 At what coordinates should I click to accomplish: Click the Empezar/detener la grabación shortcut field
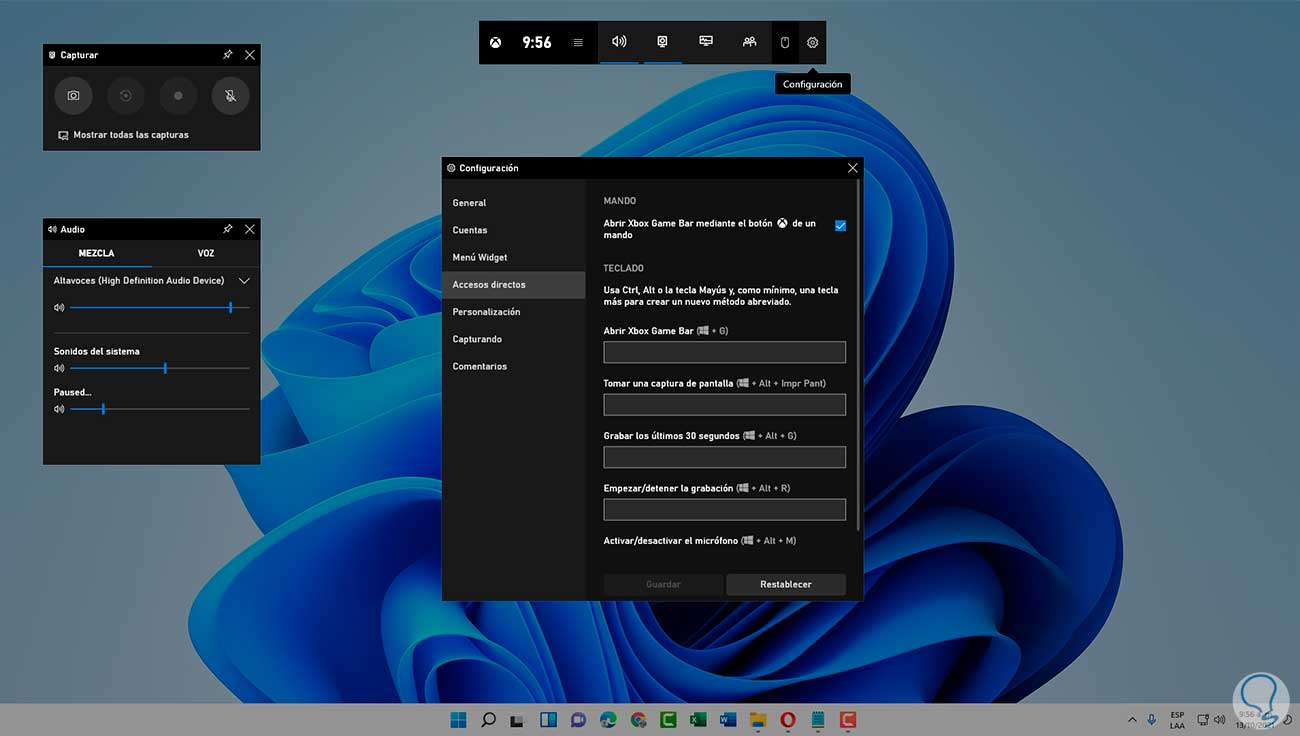(x=725, y=509)
